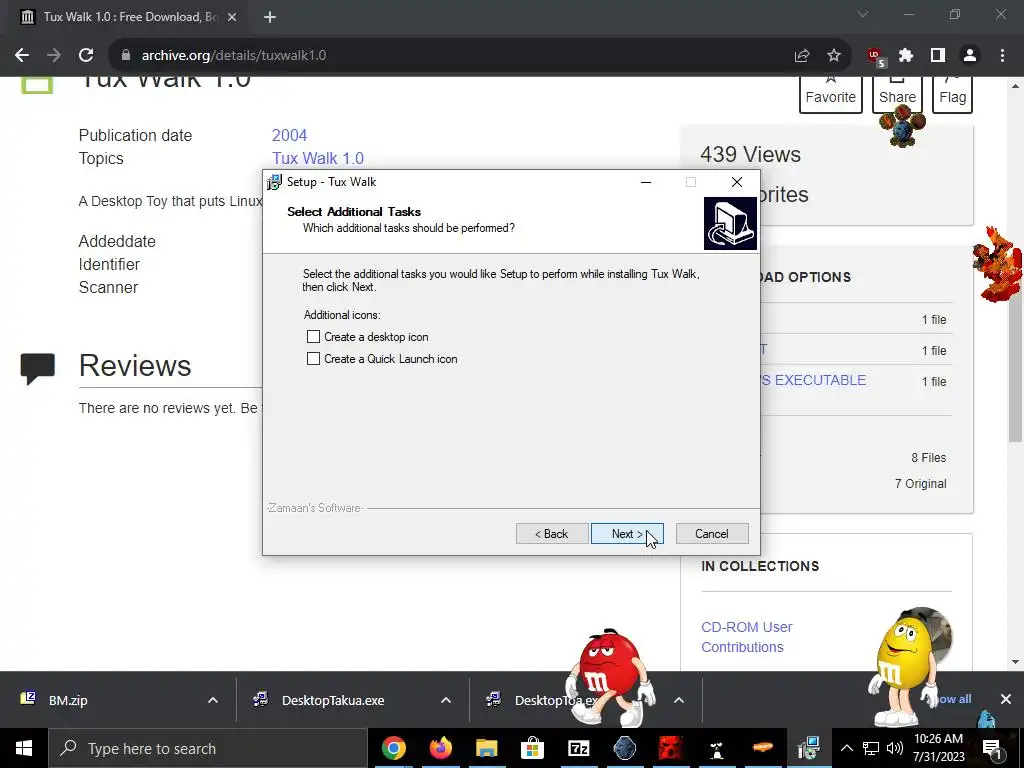Go Back in the Tux Walk setup

(x=552, y=534)
